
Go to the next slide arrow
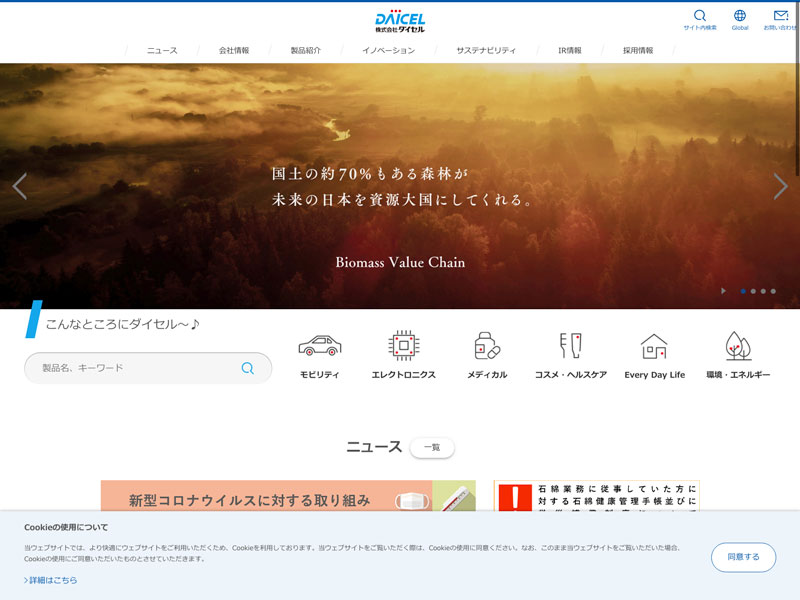point(780,186)
